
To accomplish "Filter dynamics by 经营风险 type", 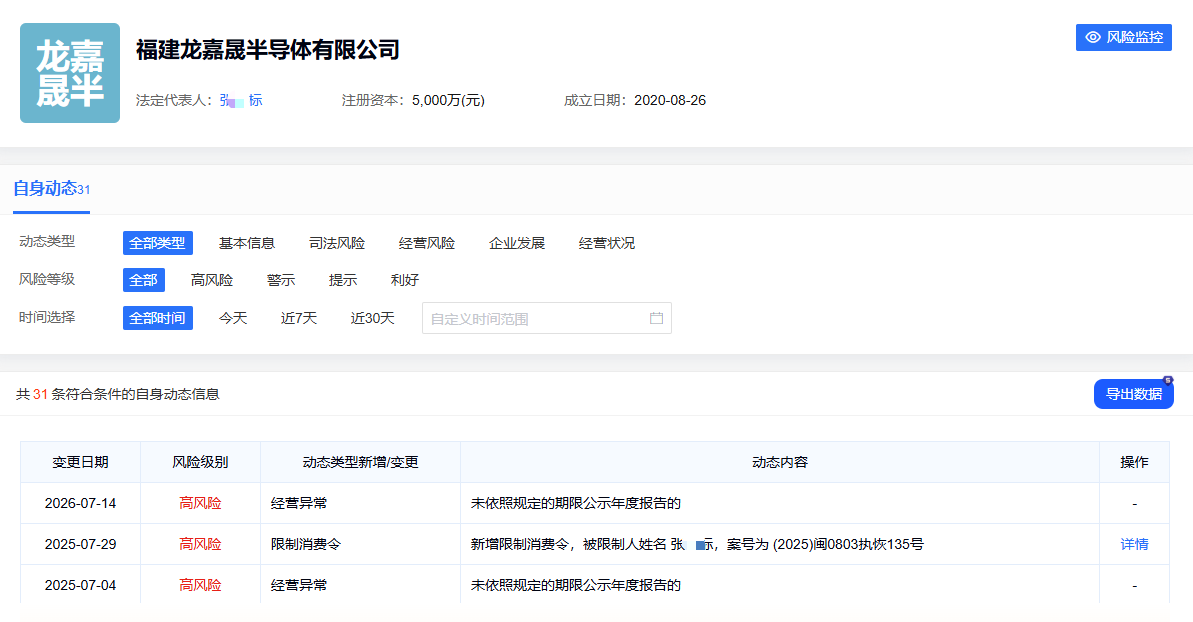I will (427, 243).
